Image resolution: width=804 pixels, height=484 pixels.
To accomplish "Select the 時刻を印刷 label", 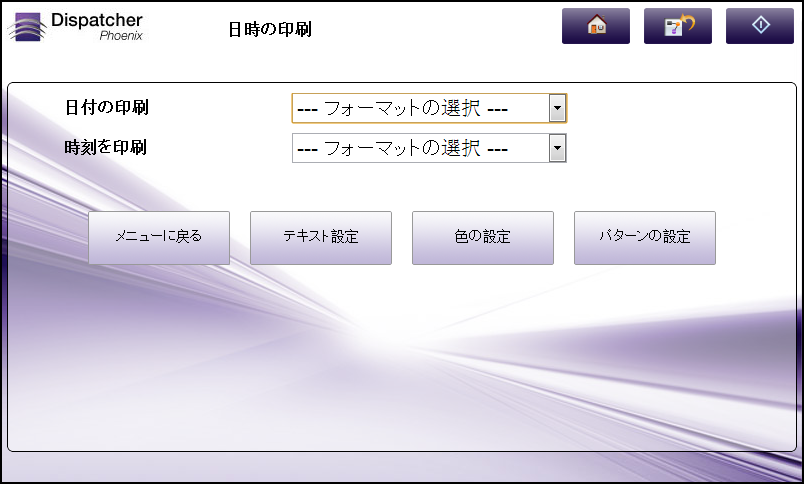I will 106,147.
